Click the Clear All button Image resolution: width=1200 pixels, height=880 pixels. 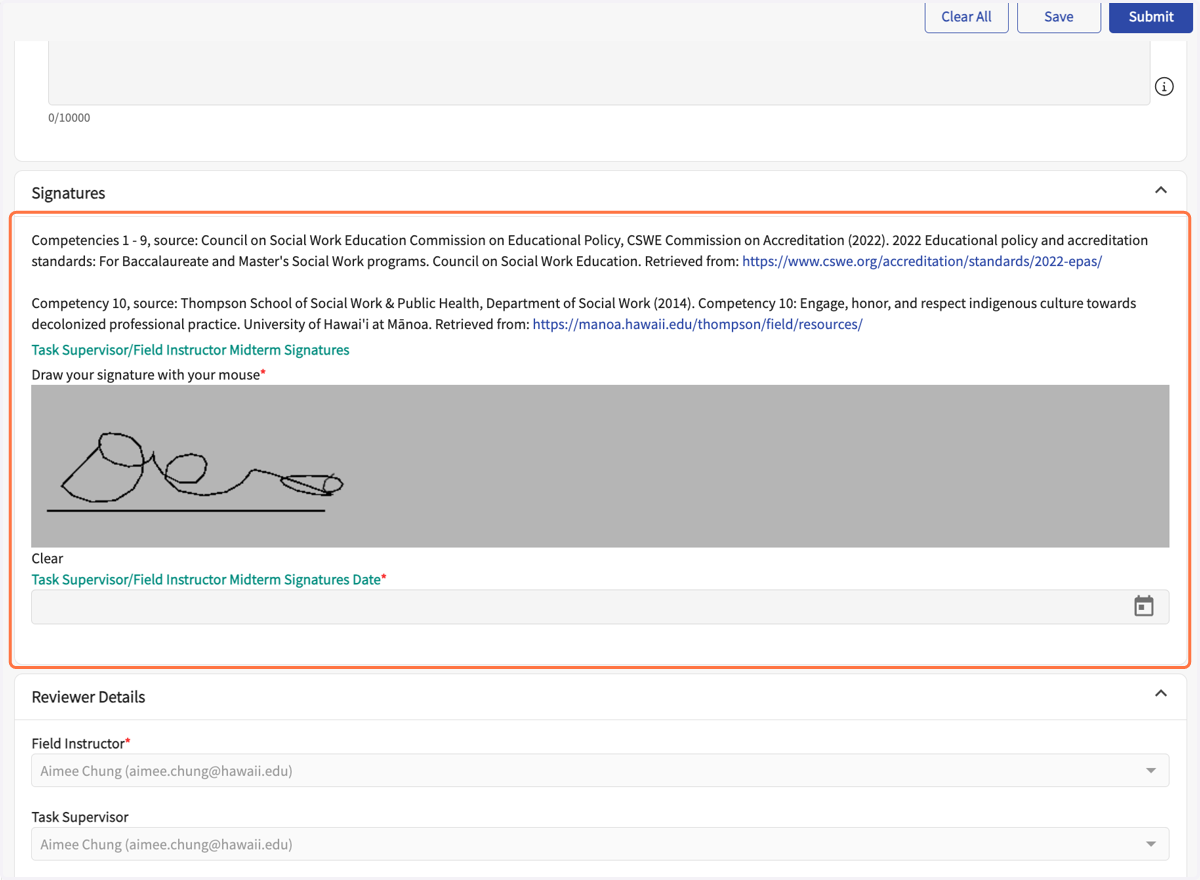coord(966,16)
